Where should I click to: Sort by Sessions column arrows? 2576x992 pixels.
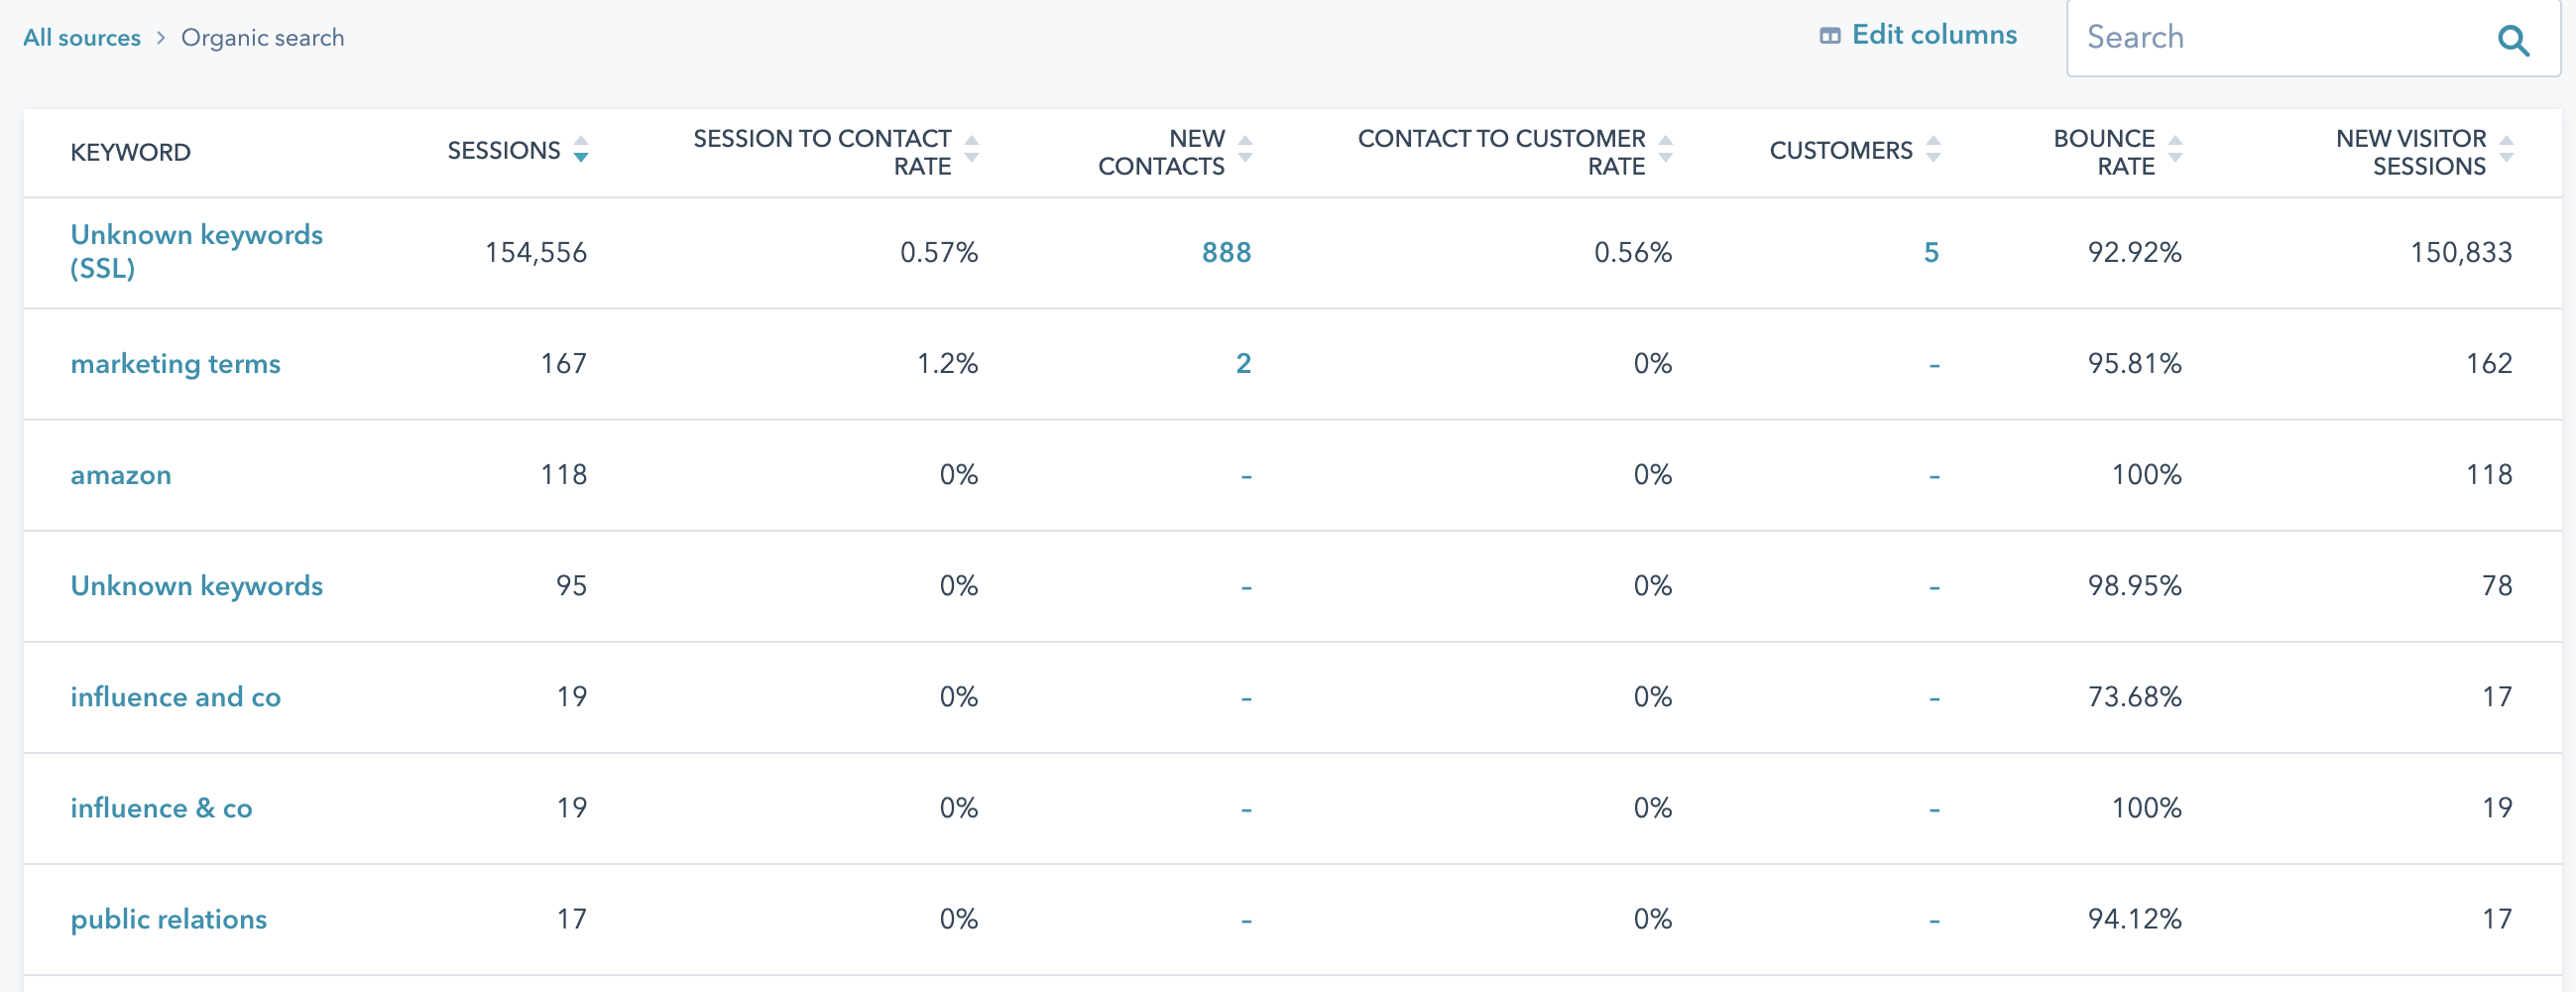(x=581, y=149)
